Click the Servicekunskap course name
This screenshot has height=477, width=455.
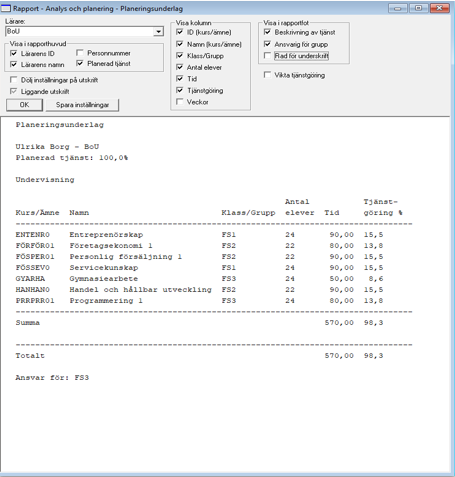[x=104, y=268]
